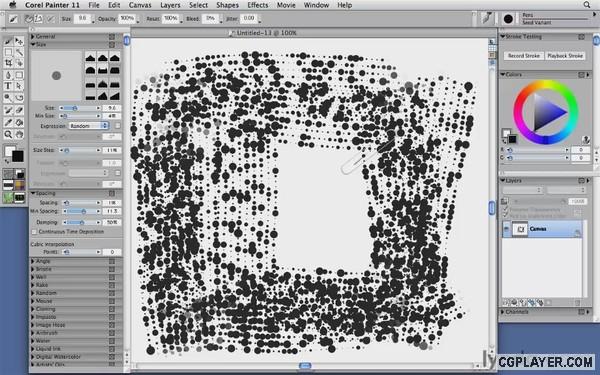Open the Movie menu
Image resolution: width=600 pixels, height=375 pixels.
coord(286,5)
